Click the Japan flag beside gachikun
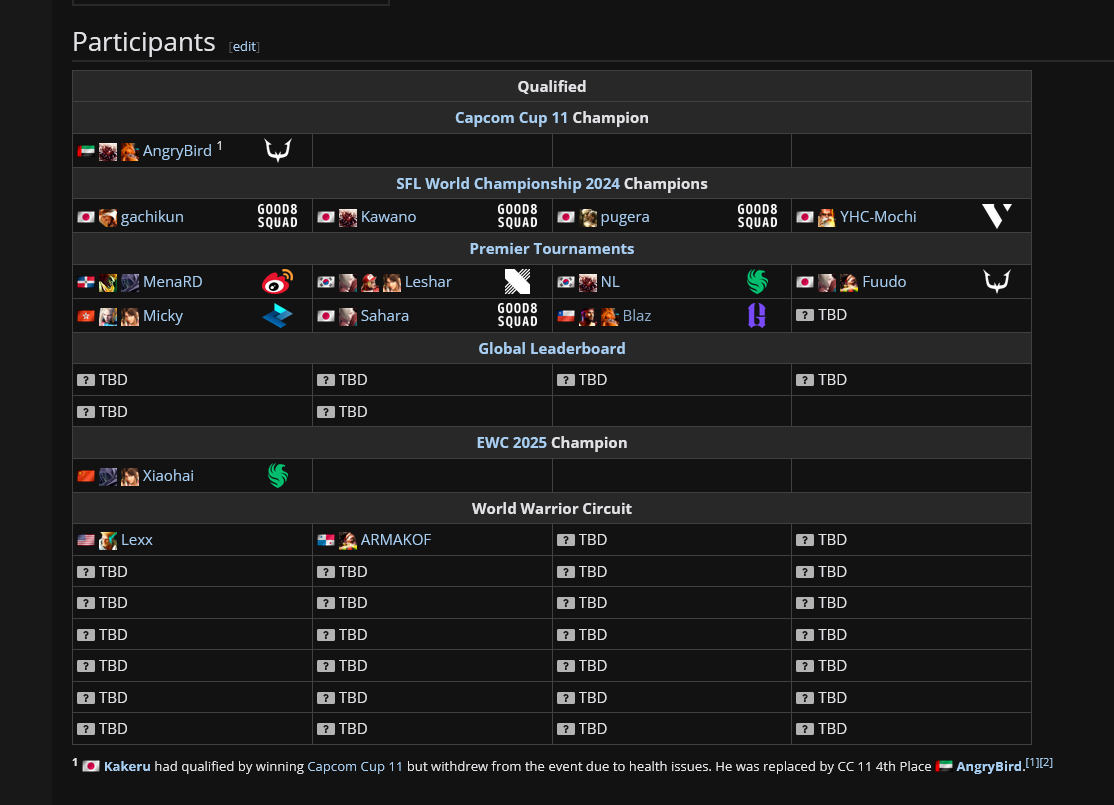The height and width of the screenshot is (805, 1114). pyautogui.click(x=86, y=217)
